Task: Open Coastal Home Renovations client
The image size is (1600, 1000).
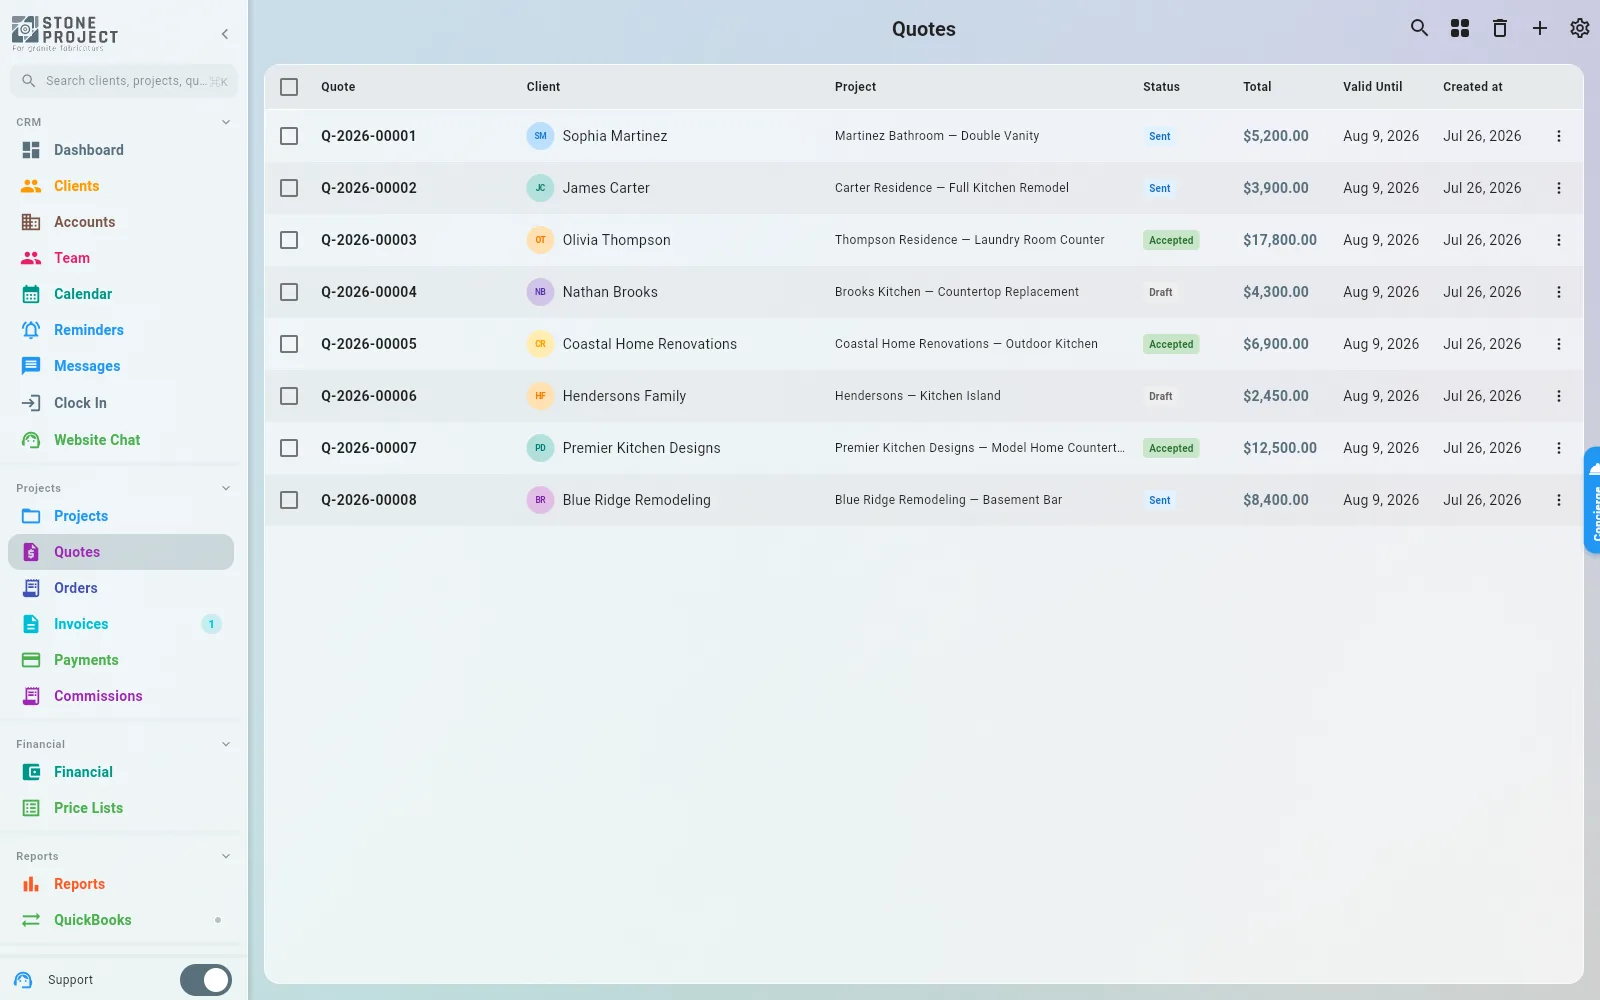Action: (x=649, y=344)
